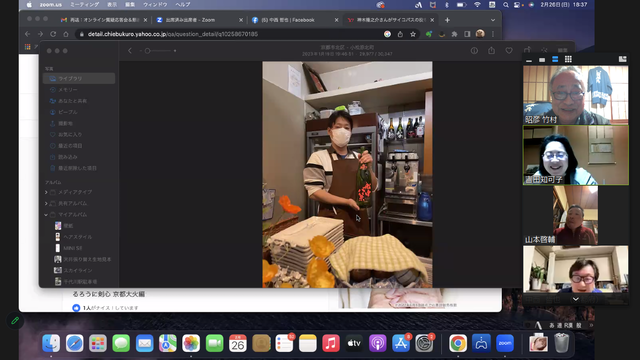Viewport: 640px width, 360px height.
Task: Open the Chrome three-dot menu
Action: (x=493, y=34)
